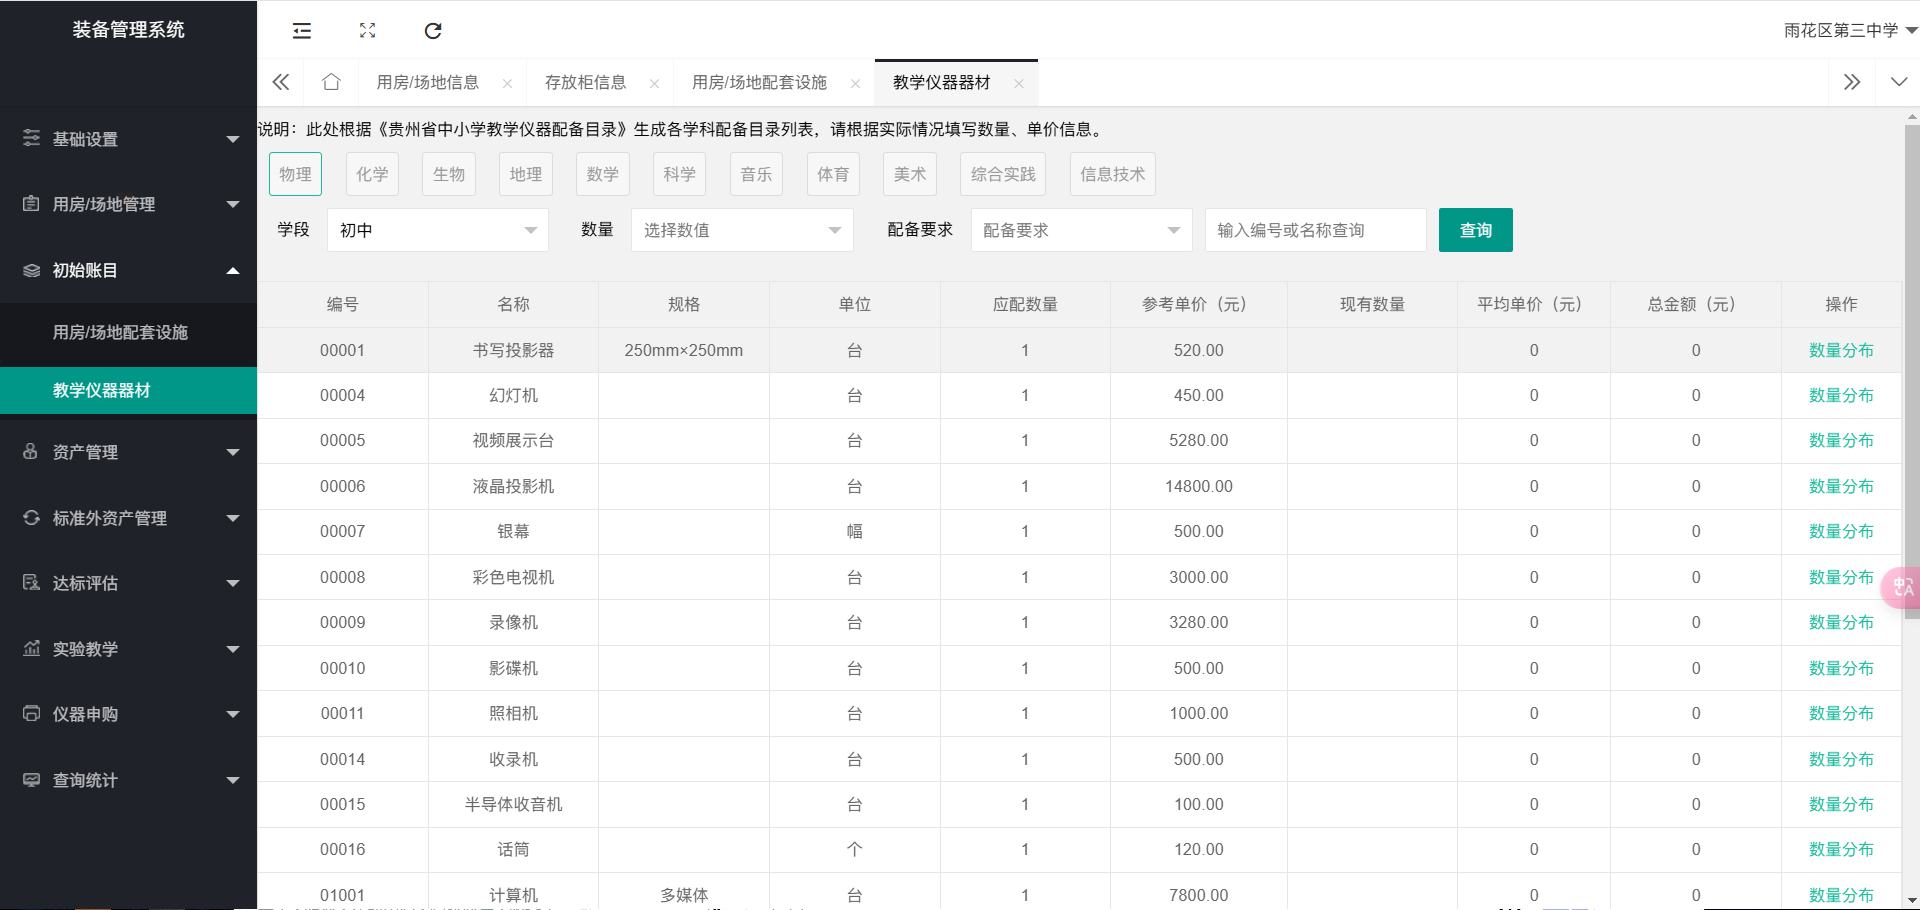The height and width of the screenshot is (910, 1920).
Task: Open the 数量 选择数值 dropdown
Action: coord(741,230)
